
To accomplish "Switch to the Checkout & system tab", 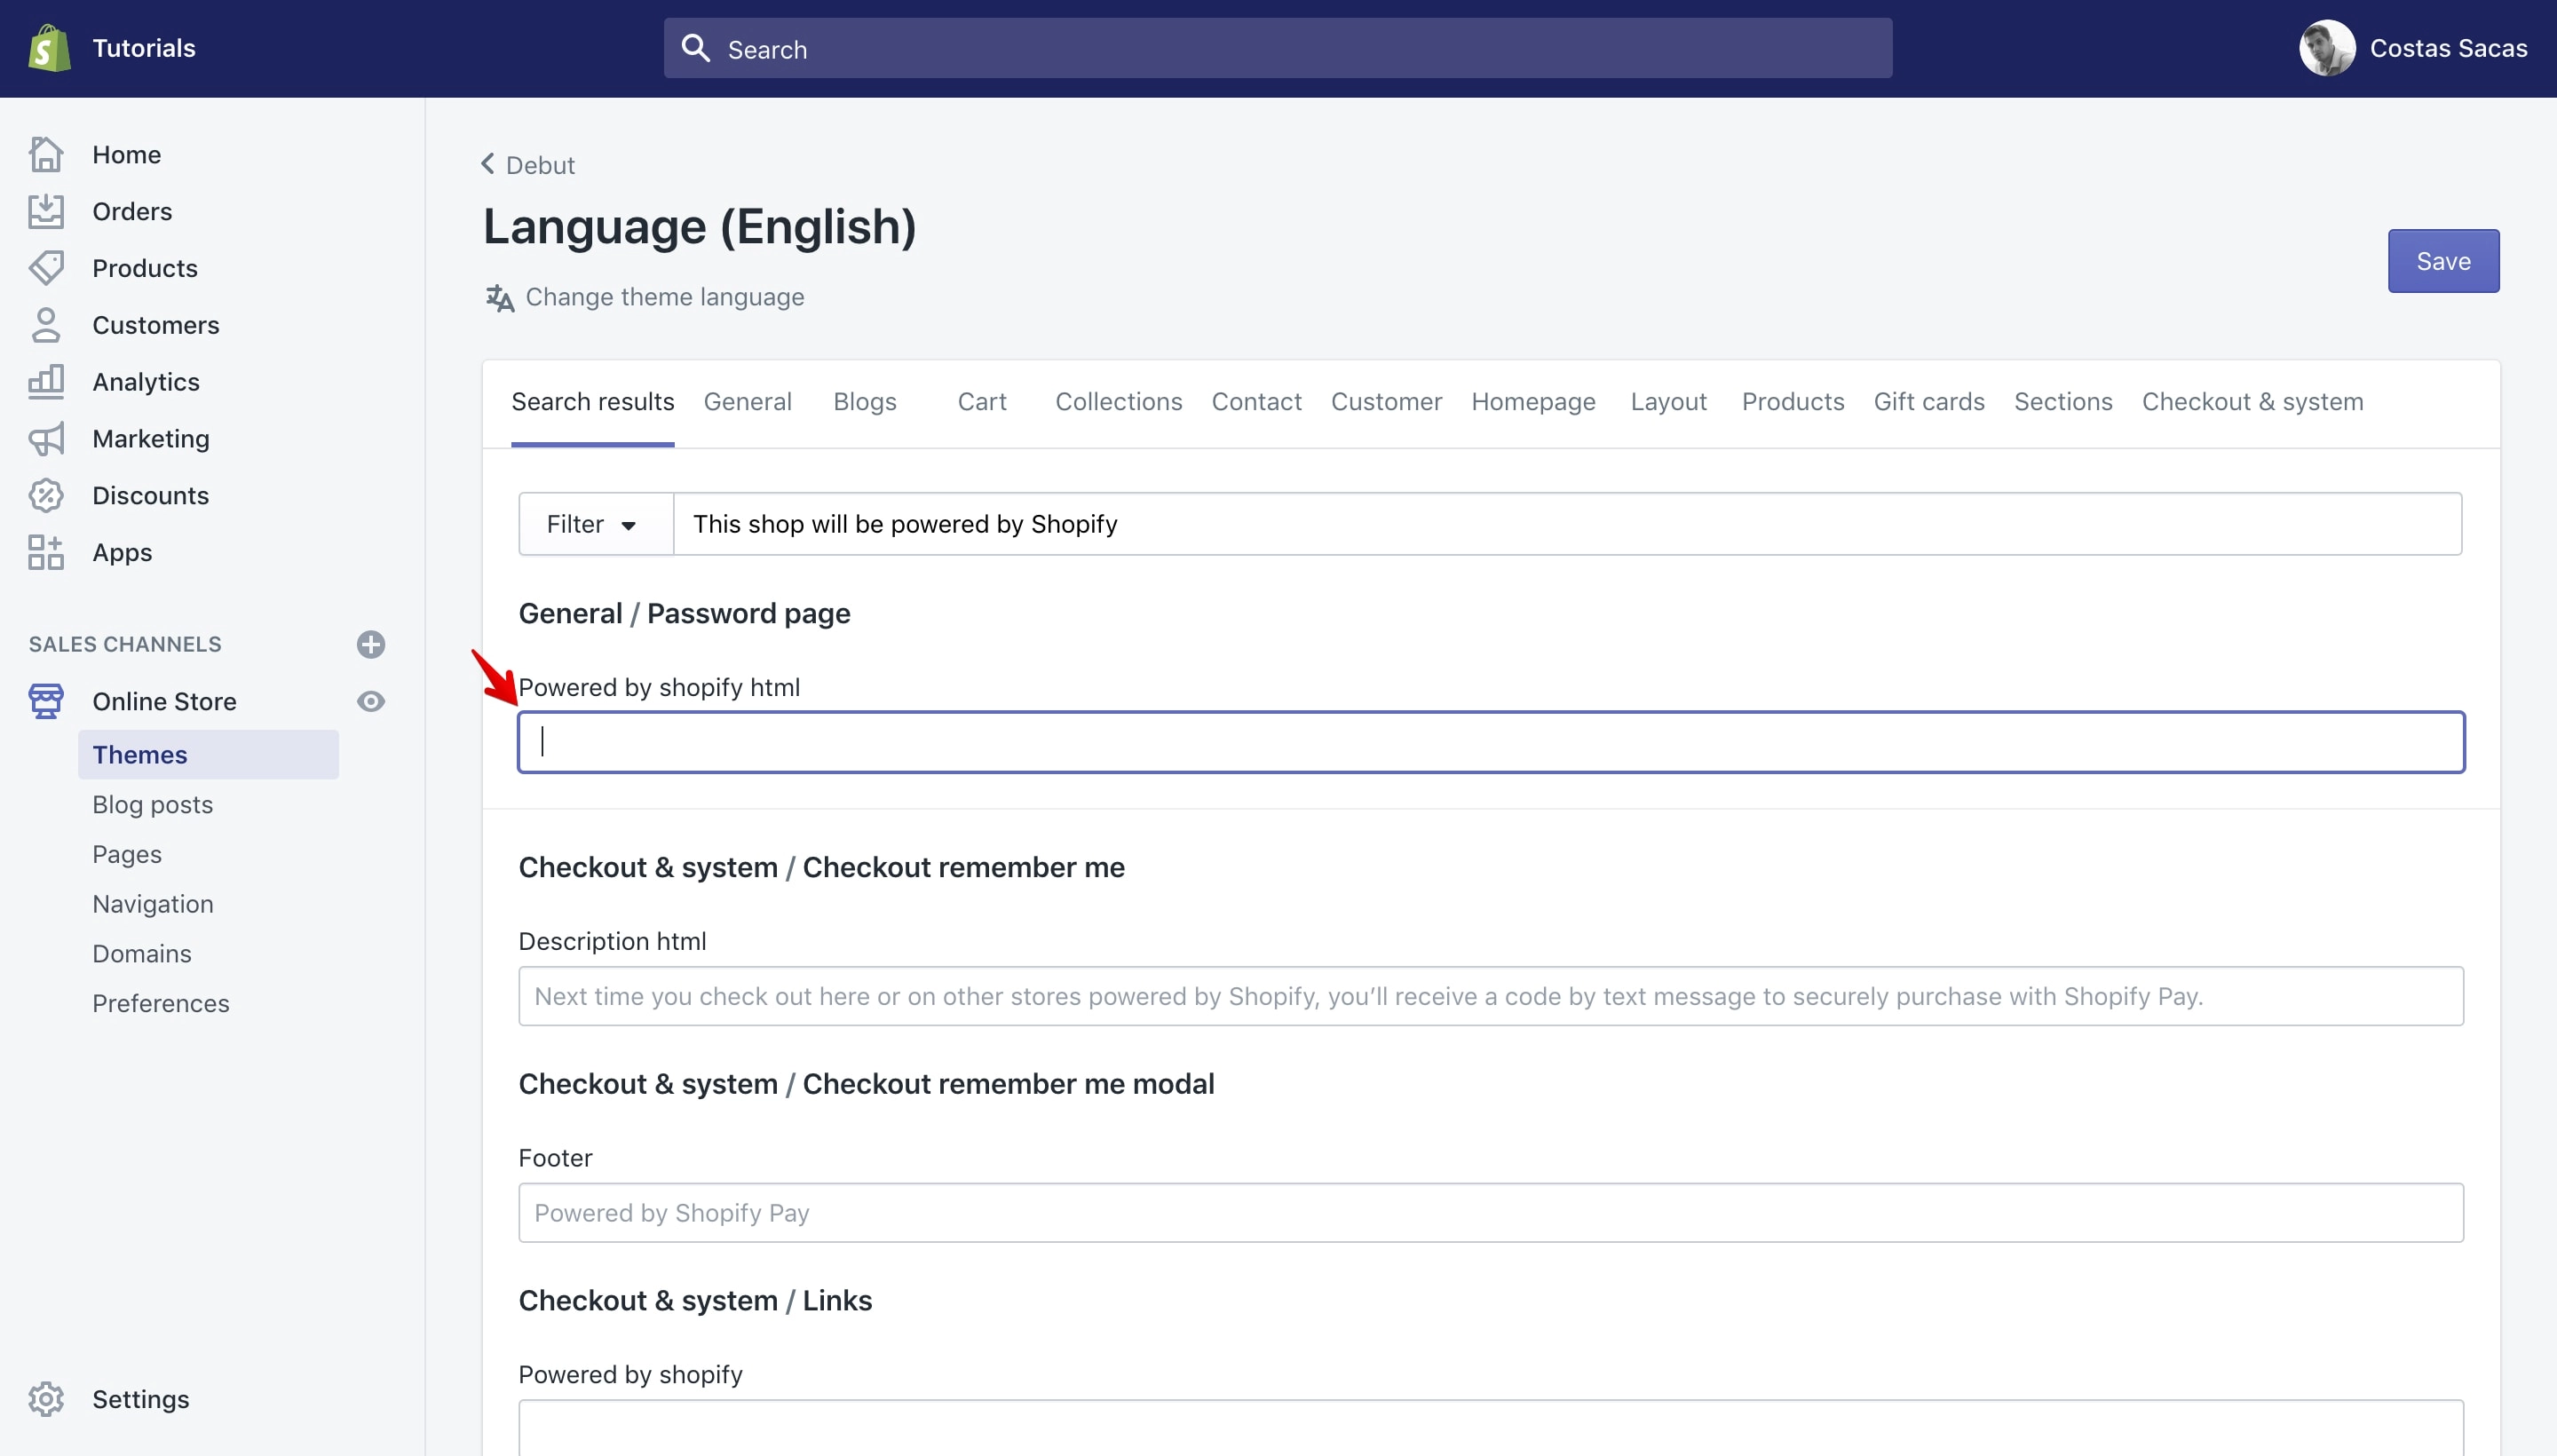I will (x=2252, y=401).
